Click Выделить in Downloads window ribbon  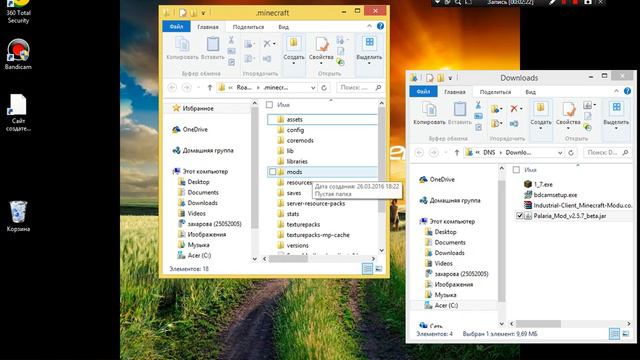pyautogui.click(x=616, y=114)
